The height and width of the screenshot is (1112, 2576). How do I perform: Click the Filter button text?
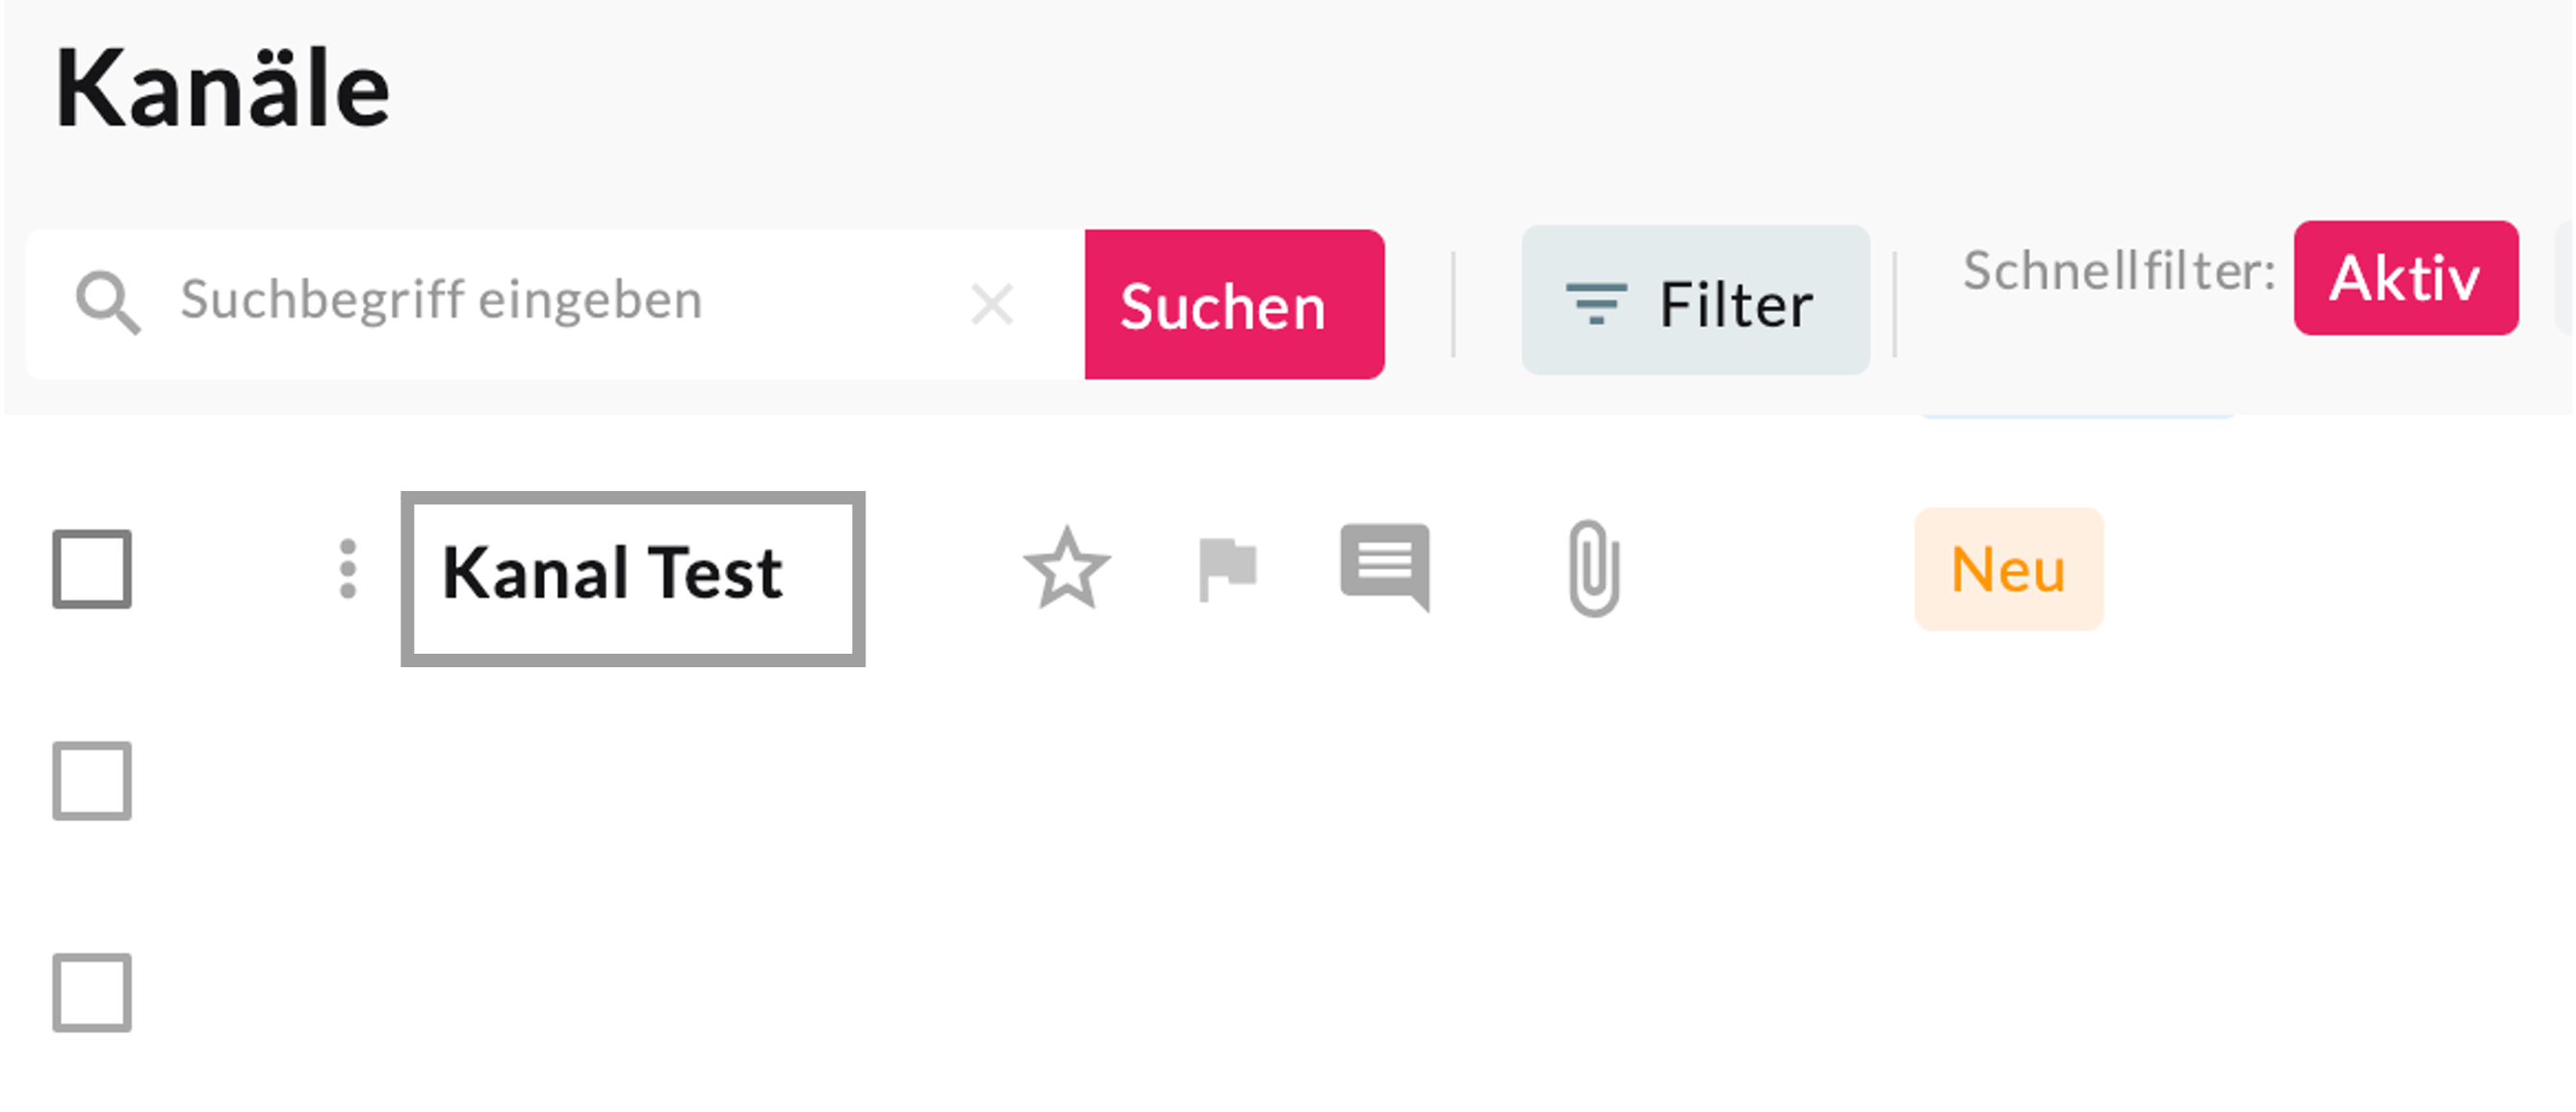click(x=1735, y=304)
